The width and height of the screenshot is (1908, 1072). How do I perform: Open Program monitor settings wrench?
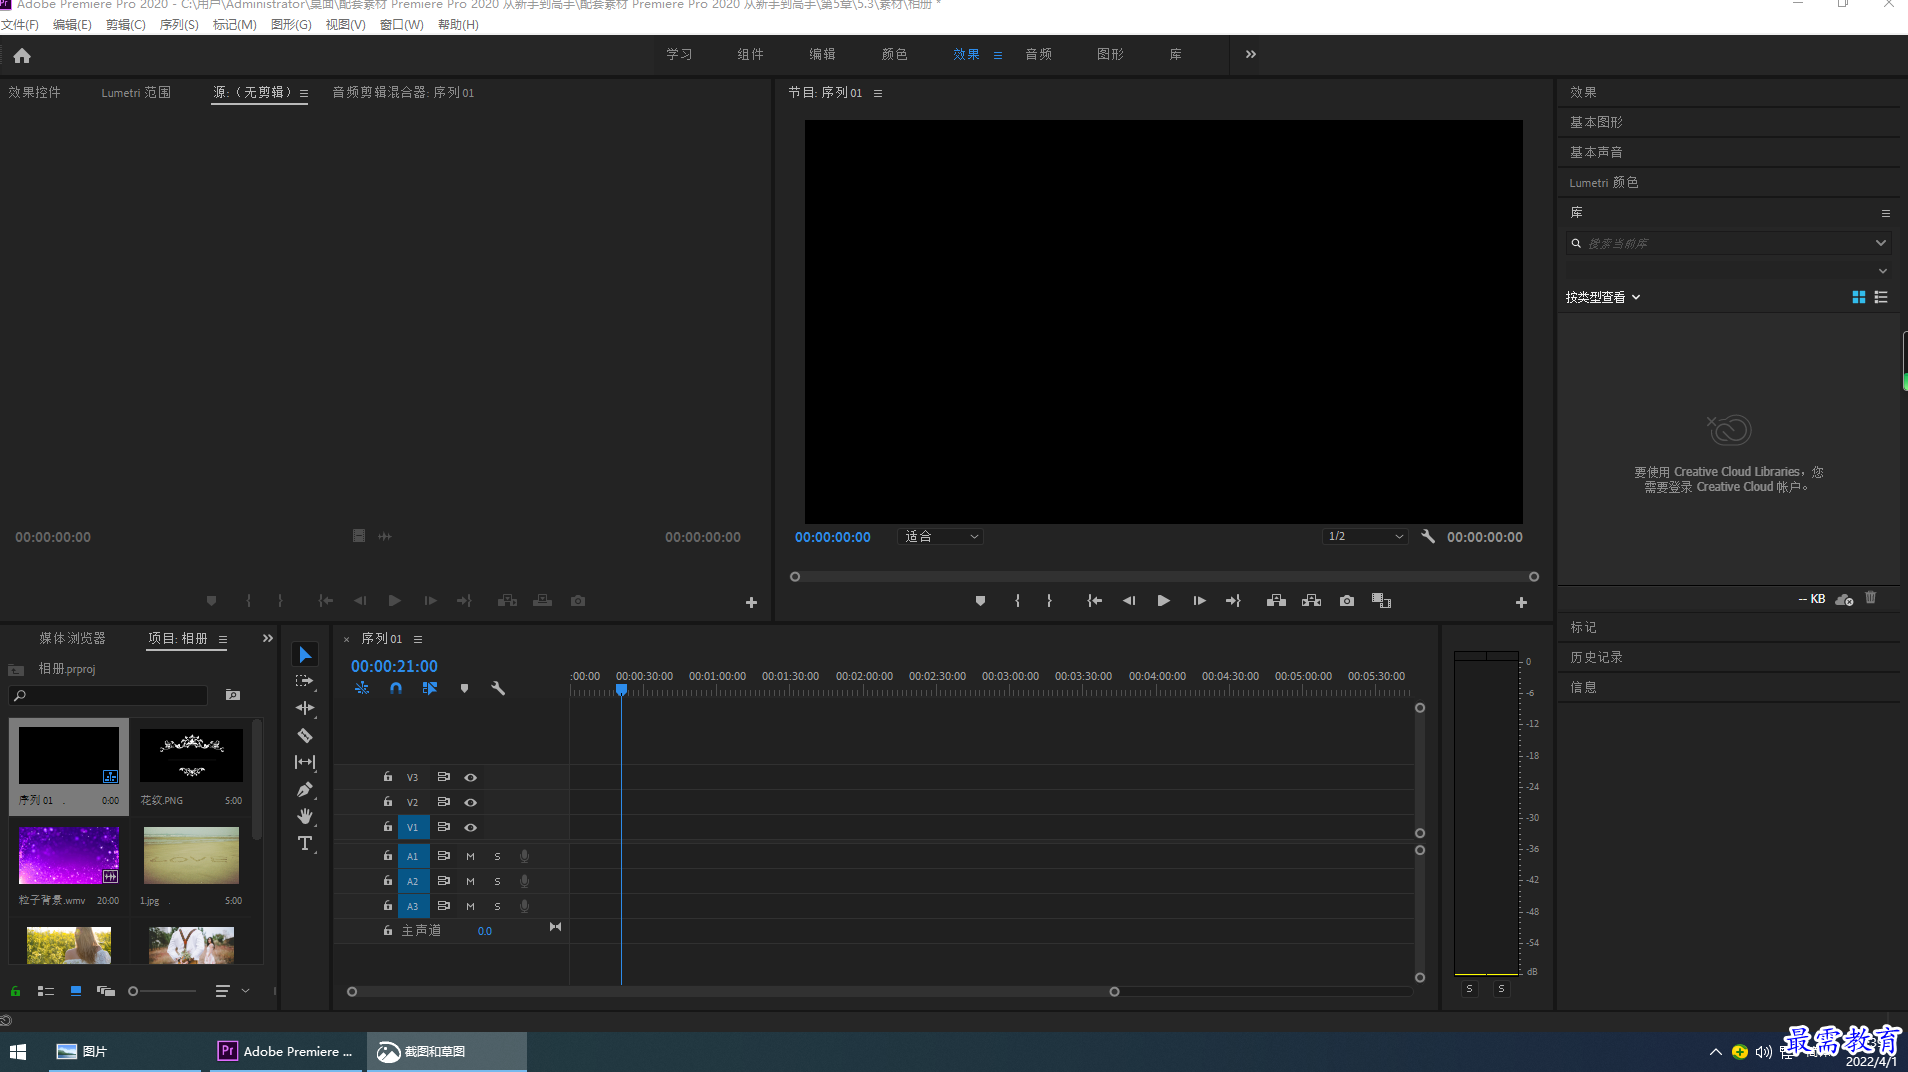coord(1428,536)
